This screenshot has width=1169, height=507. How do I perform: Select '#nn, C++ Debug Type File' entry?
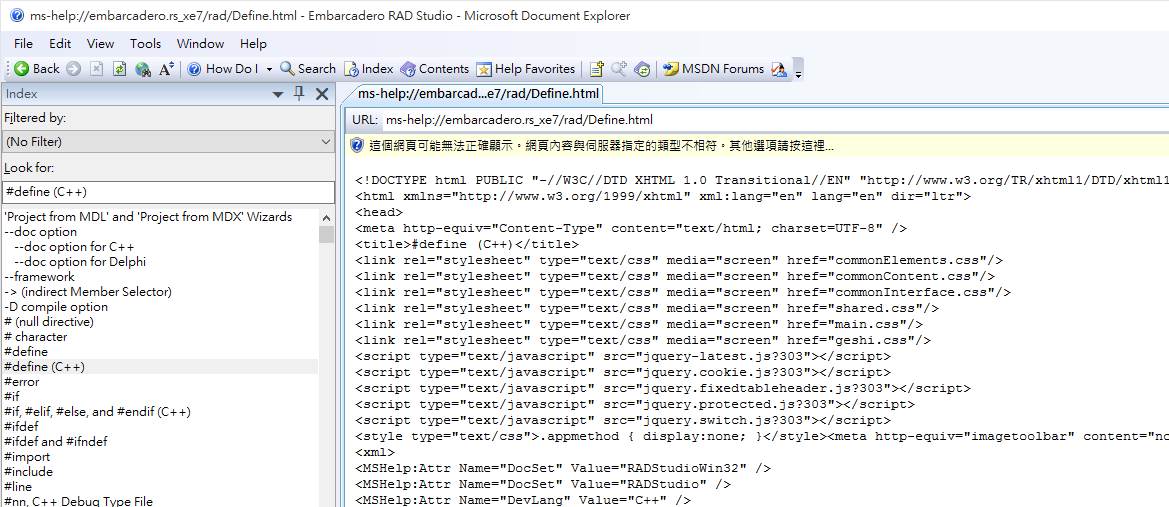click(x=78, y=501)
